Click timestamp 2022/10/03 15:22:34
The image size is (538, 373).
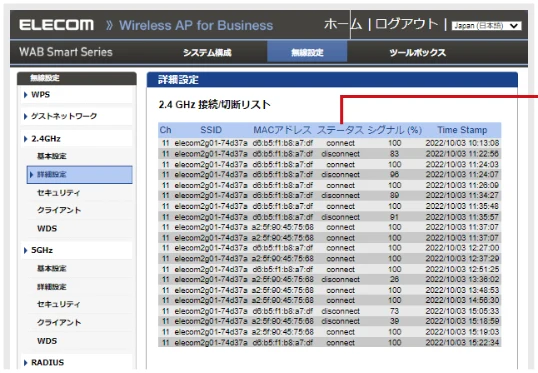click(462, 342)
